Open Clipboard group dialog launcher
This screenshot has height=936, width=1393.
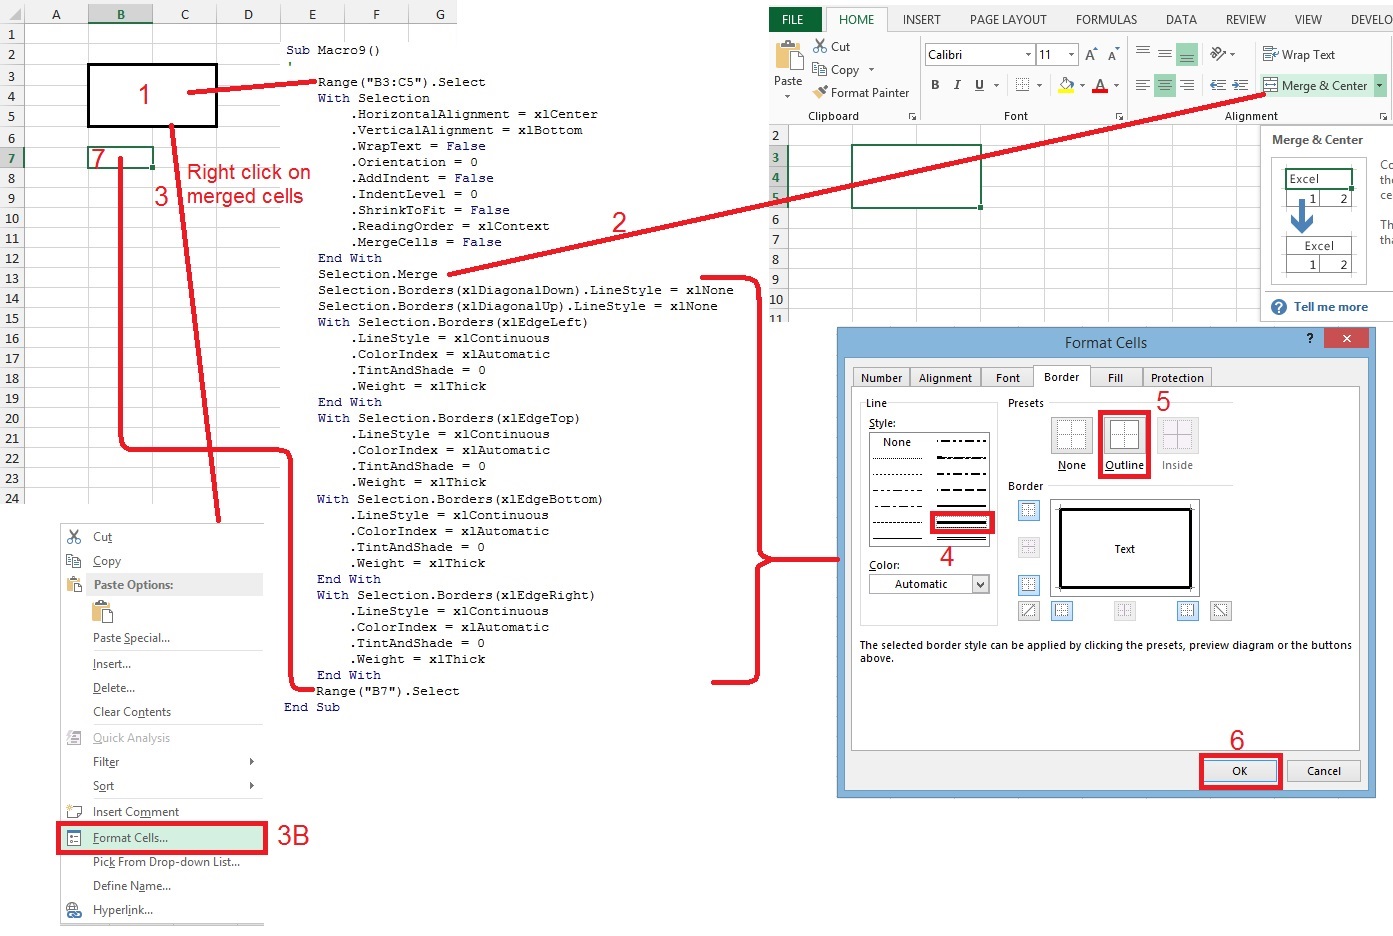click(912, 117)
